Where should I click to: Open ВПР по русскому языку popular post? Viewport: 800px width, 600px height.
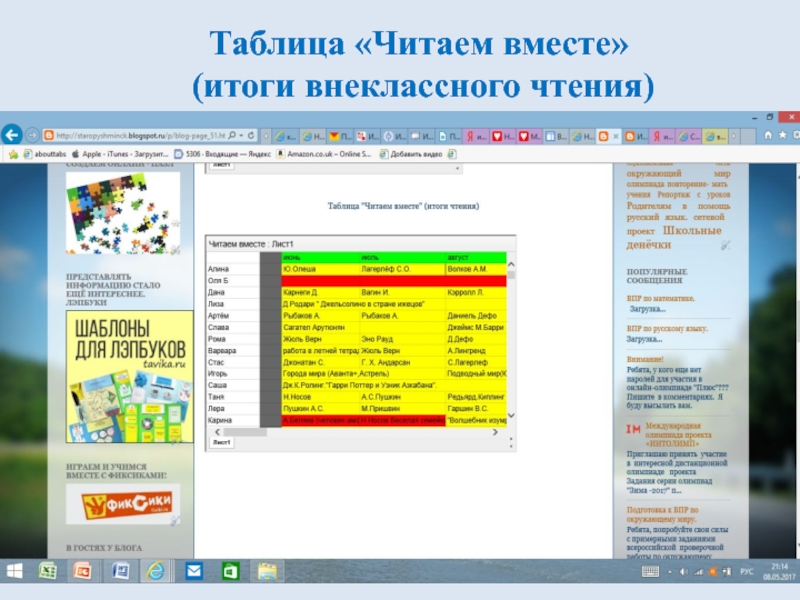pos(667,329)
